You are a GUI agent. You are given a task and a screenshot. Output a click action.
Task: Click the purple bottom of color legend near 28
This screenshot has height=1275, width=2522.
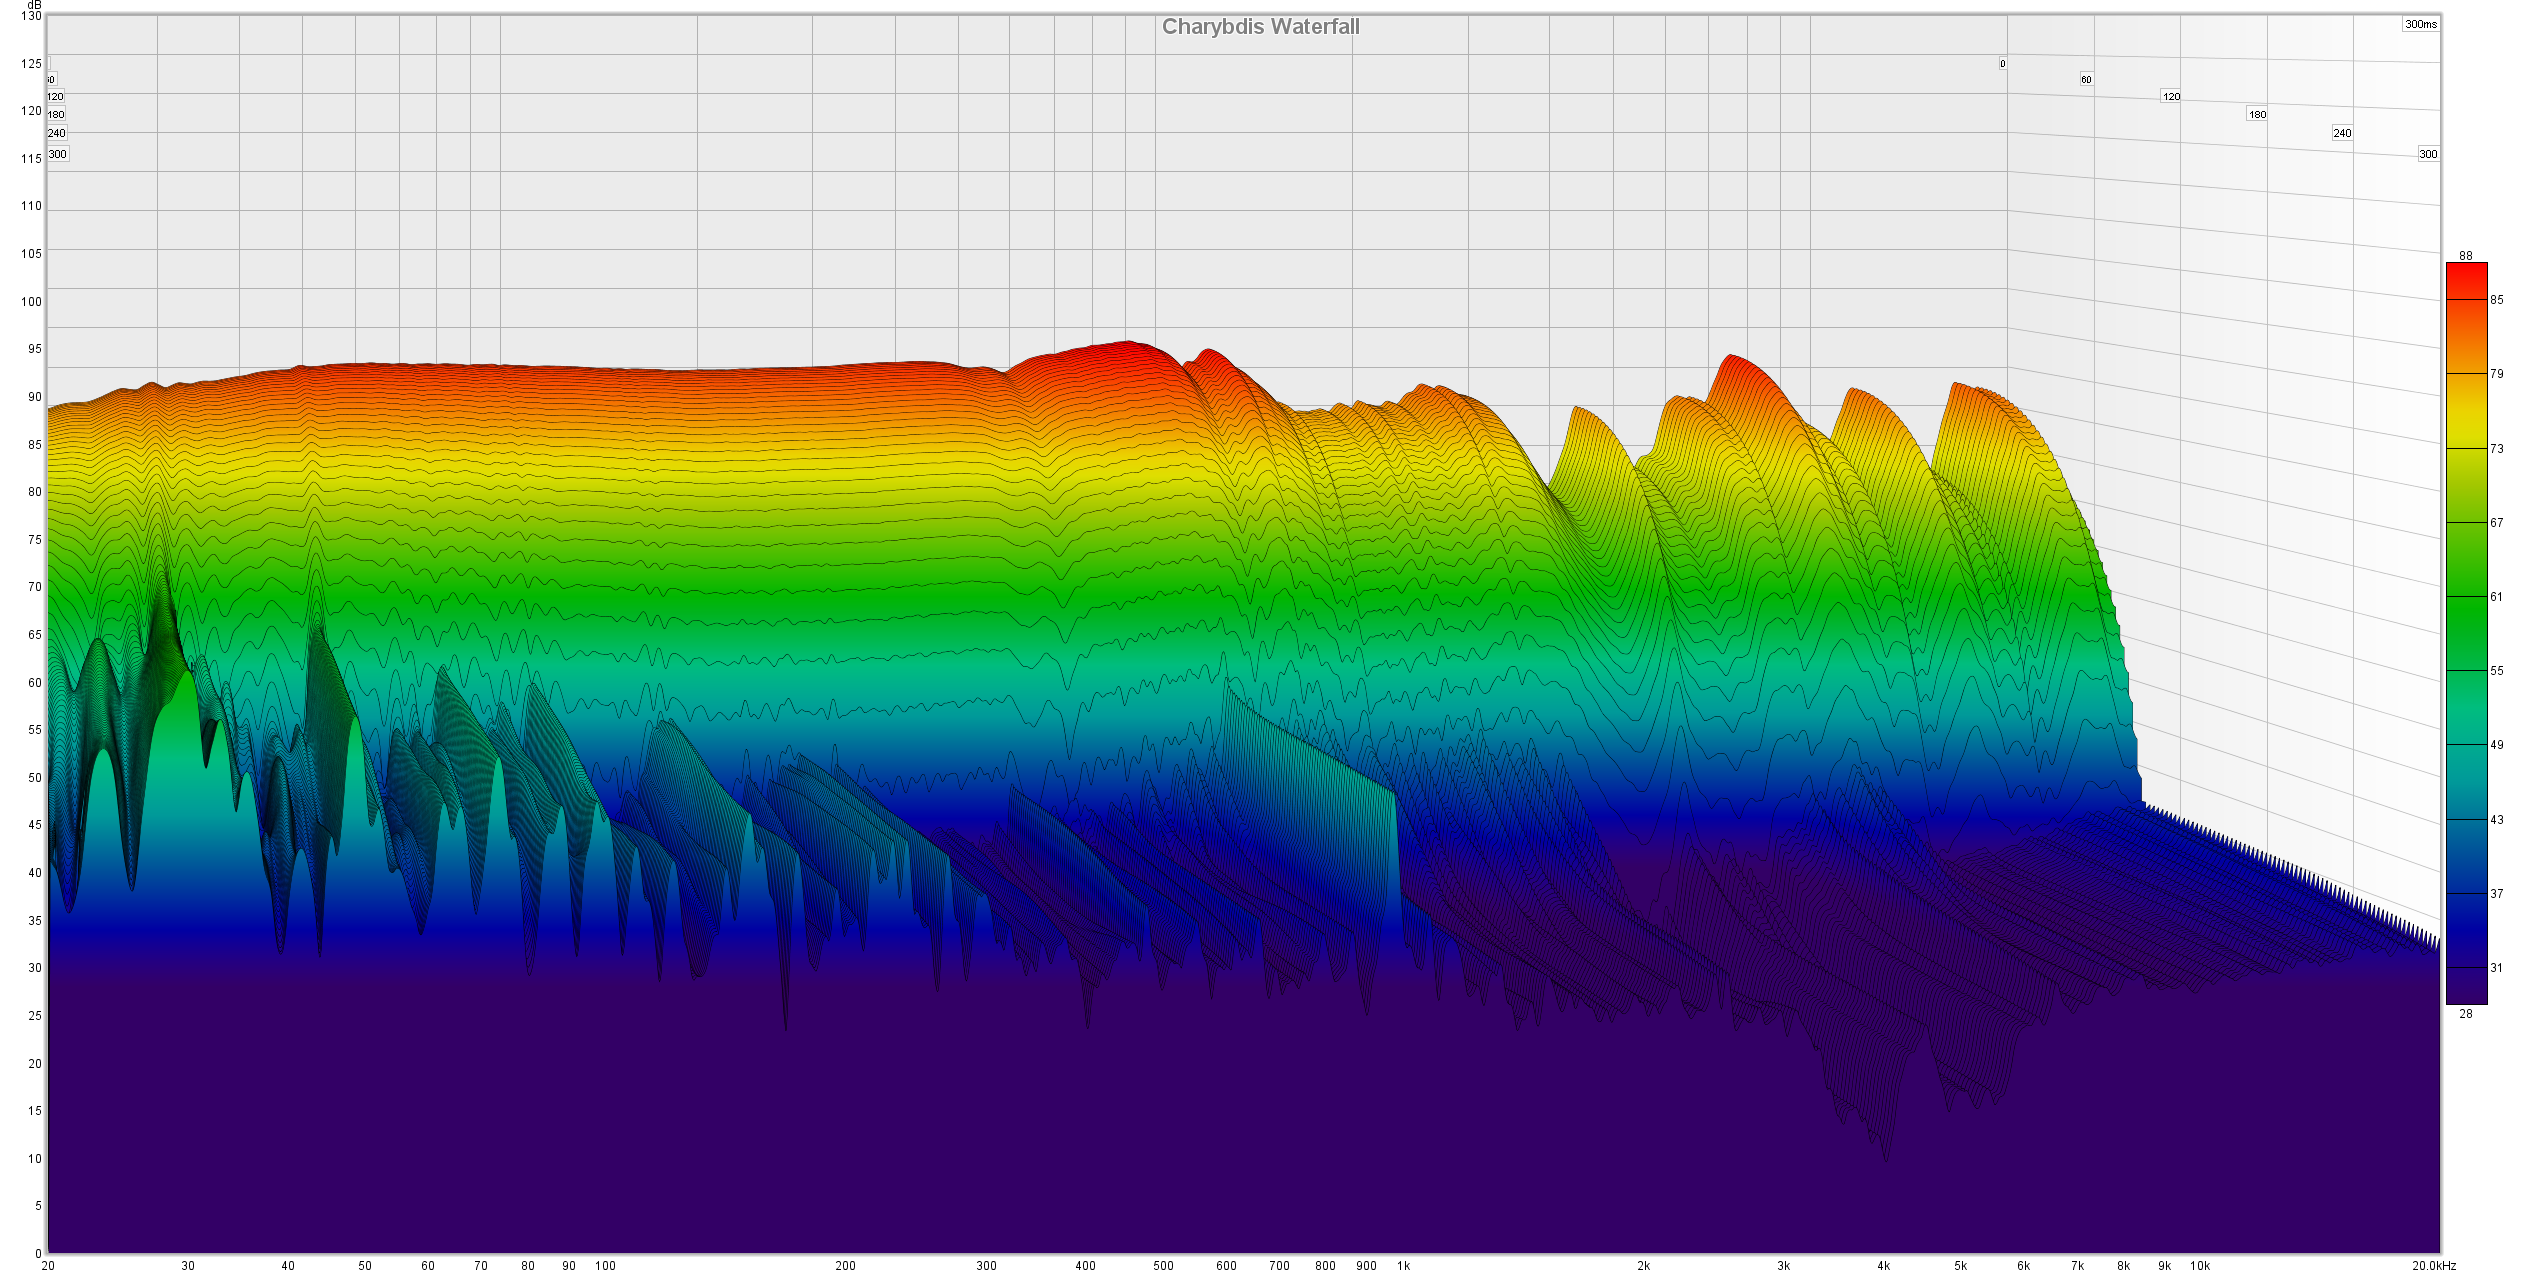click(x=2466, y=995)
